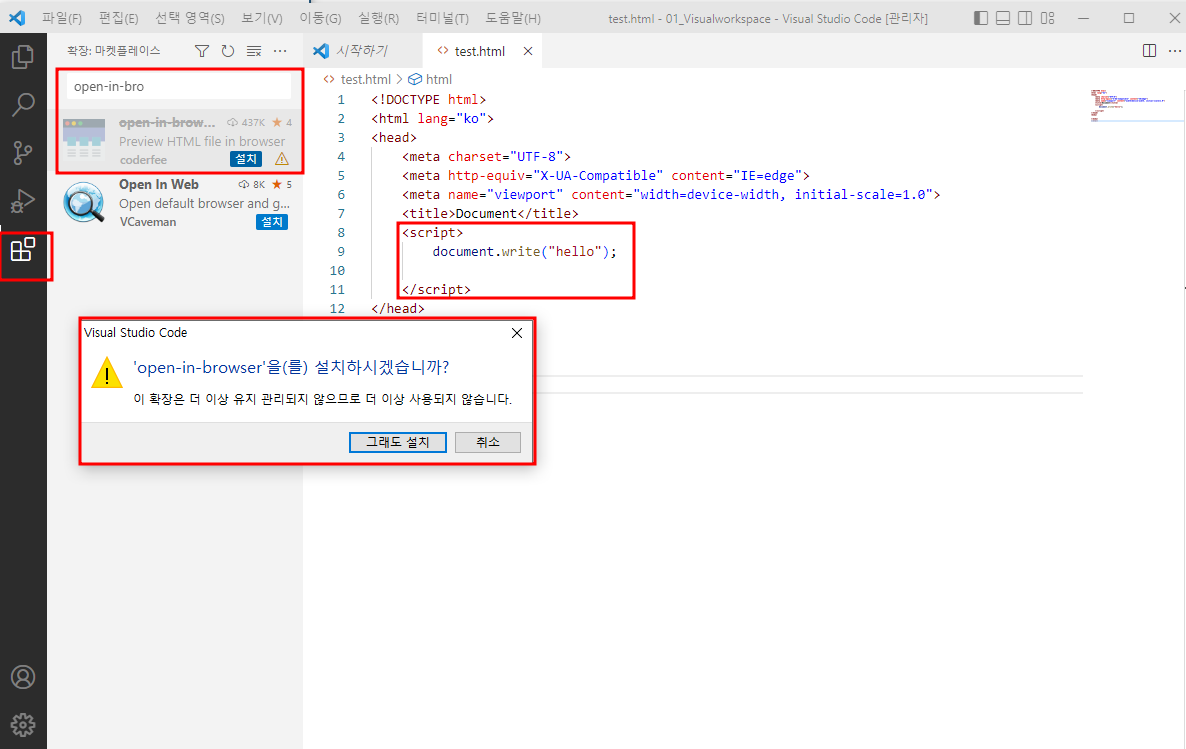Click the <title>Document</title> line
The width and height of the screenshot is (1186, 749).
(490, 213)
